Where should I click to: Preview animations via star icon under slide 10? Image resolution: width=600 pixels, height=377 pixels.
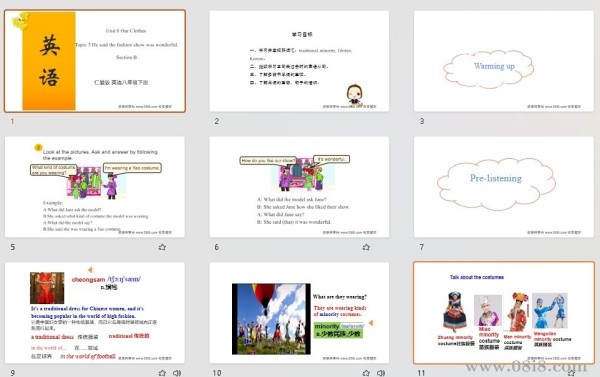[x=366, y=373]
